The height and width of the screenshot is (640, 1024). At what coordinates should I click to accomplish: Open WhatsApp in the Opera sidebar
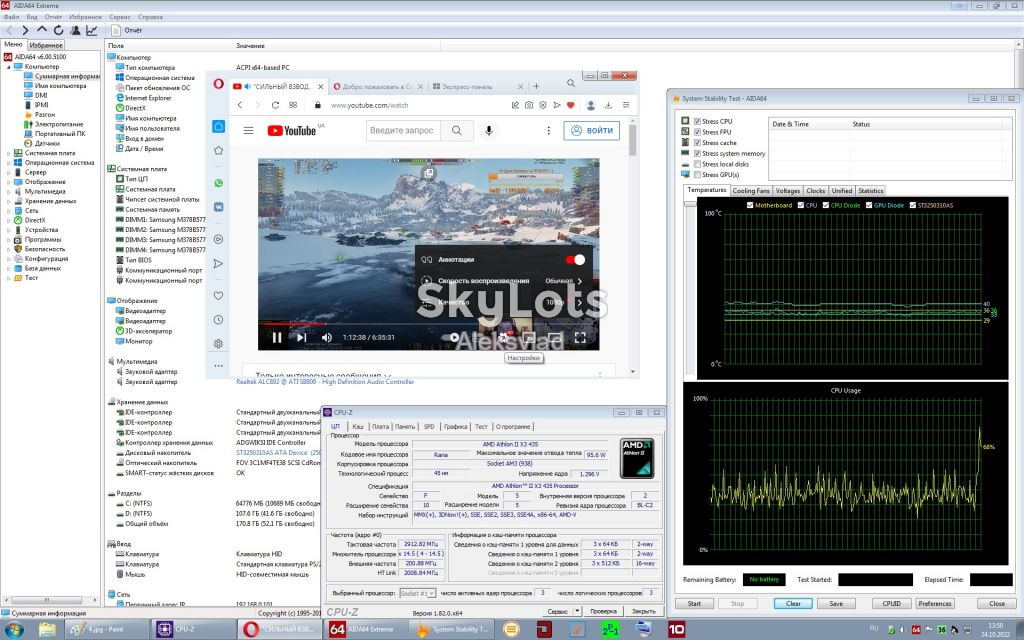(x=219, y=183)
